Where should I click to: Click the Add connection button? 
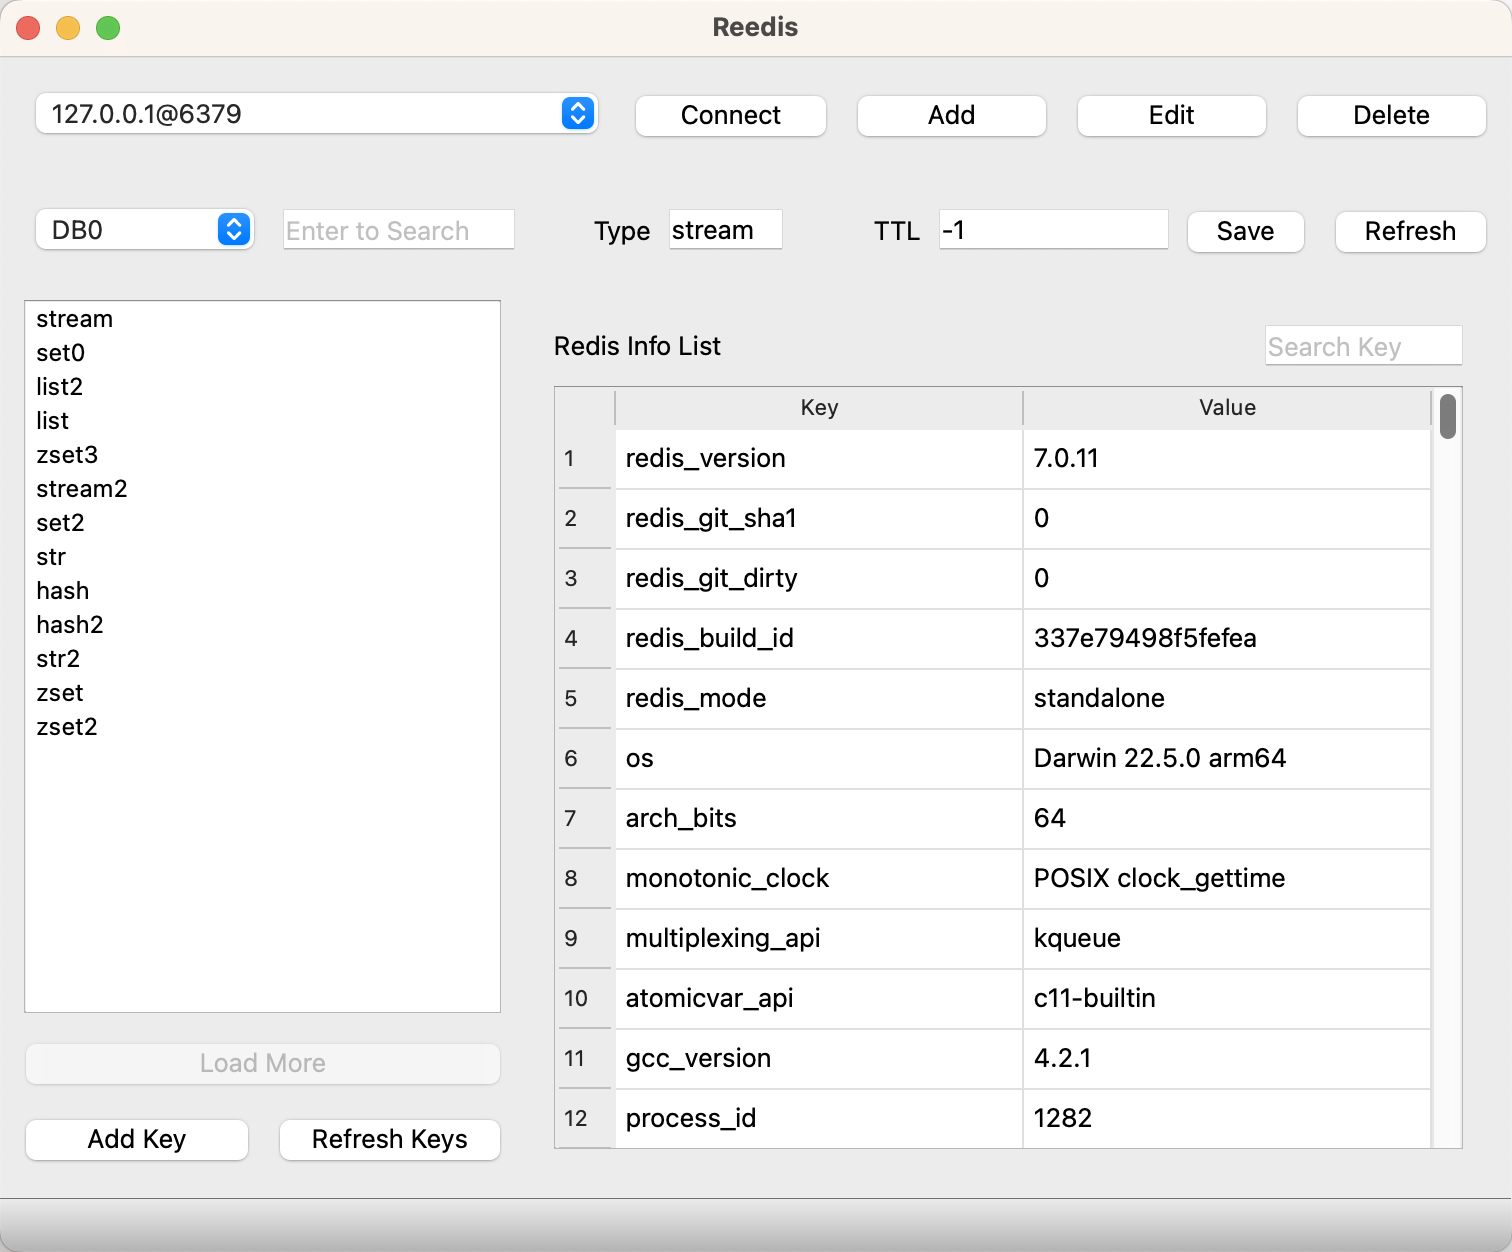click(951, 115)
